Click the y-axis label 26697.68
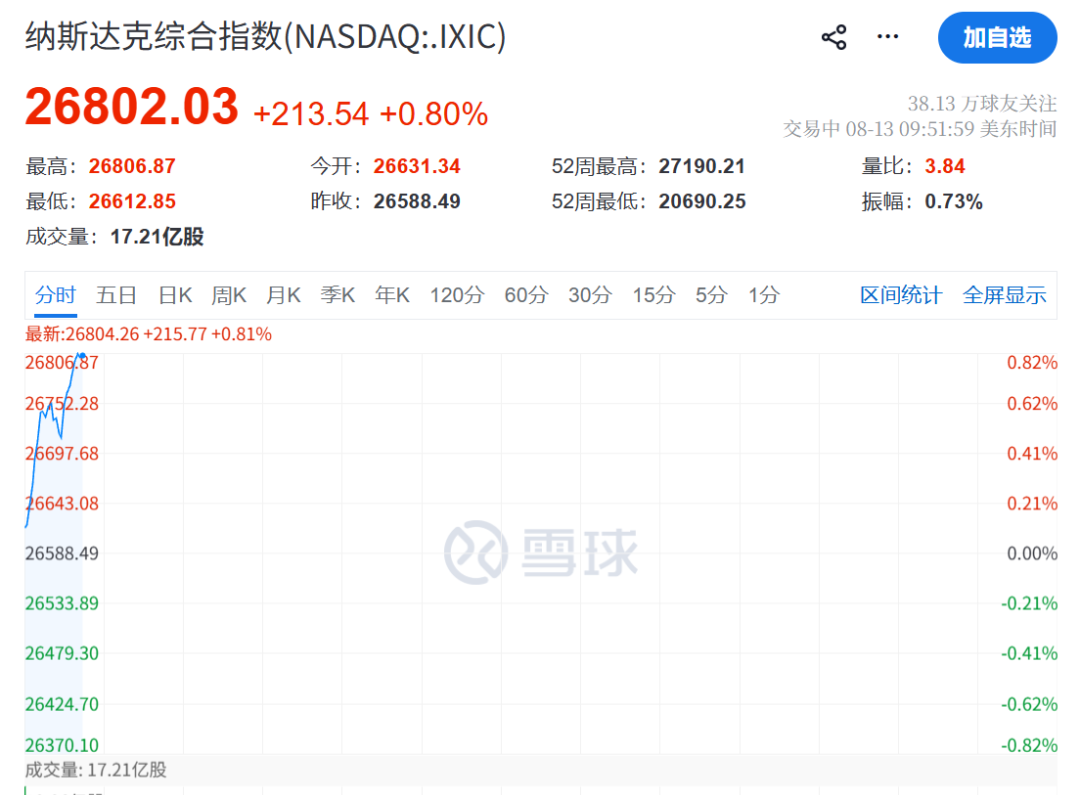This screenshot has height=795, width=1080. pos(62,453)
